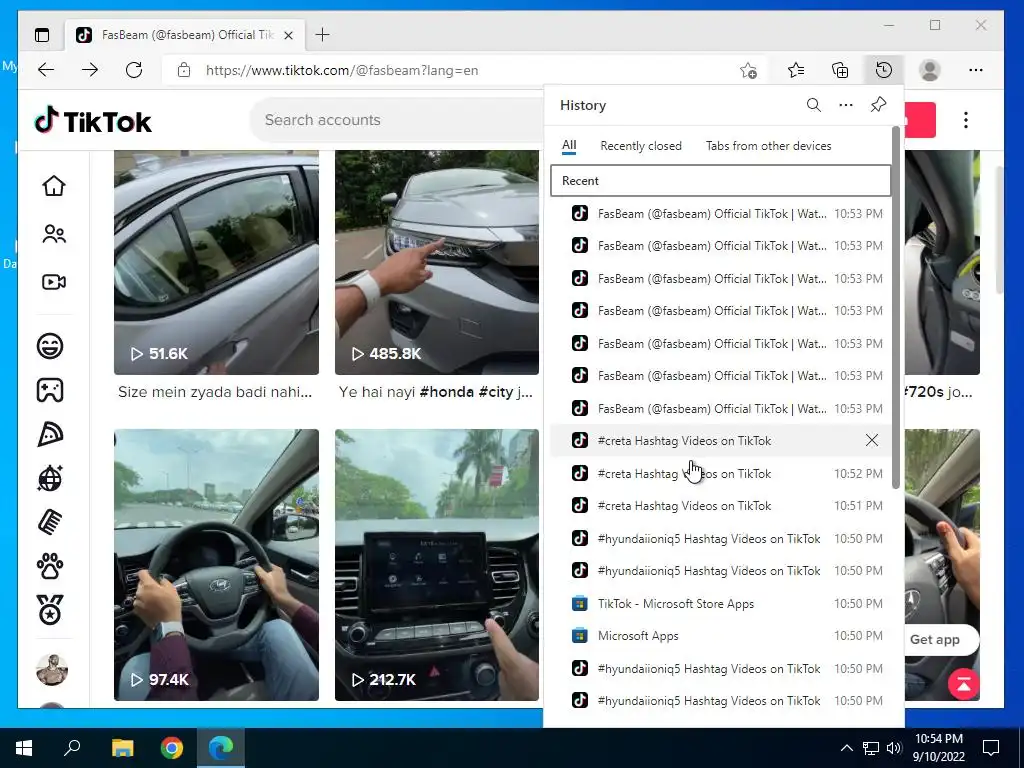The height and width of the screenshot is (768, 1024).
Task: Open #creta Hashtag Videos entry at 10:52 PM
Action: click(x=720, y=473)
